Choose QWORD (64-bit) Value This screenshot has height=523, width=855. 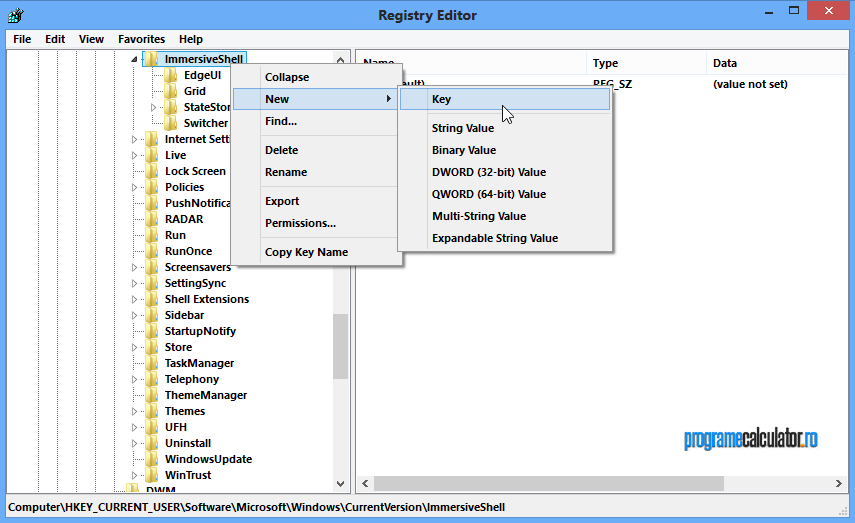point(505,194)
